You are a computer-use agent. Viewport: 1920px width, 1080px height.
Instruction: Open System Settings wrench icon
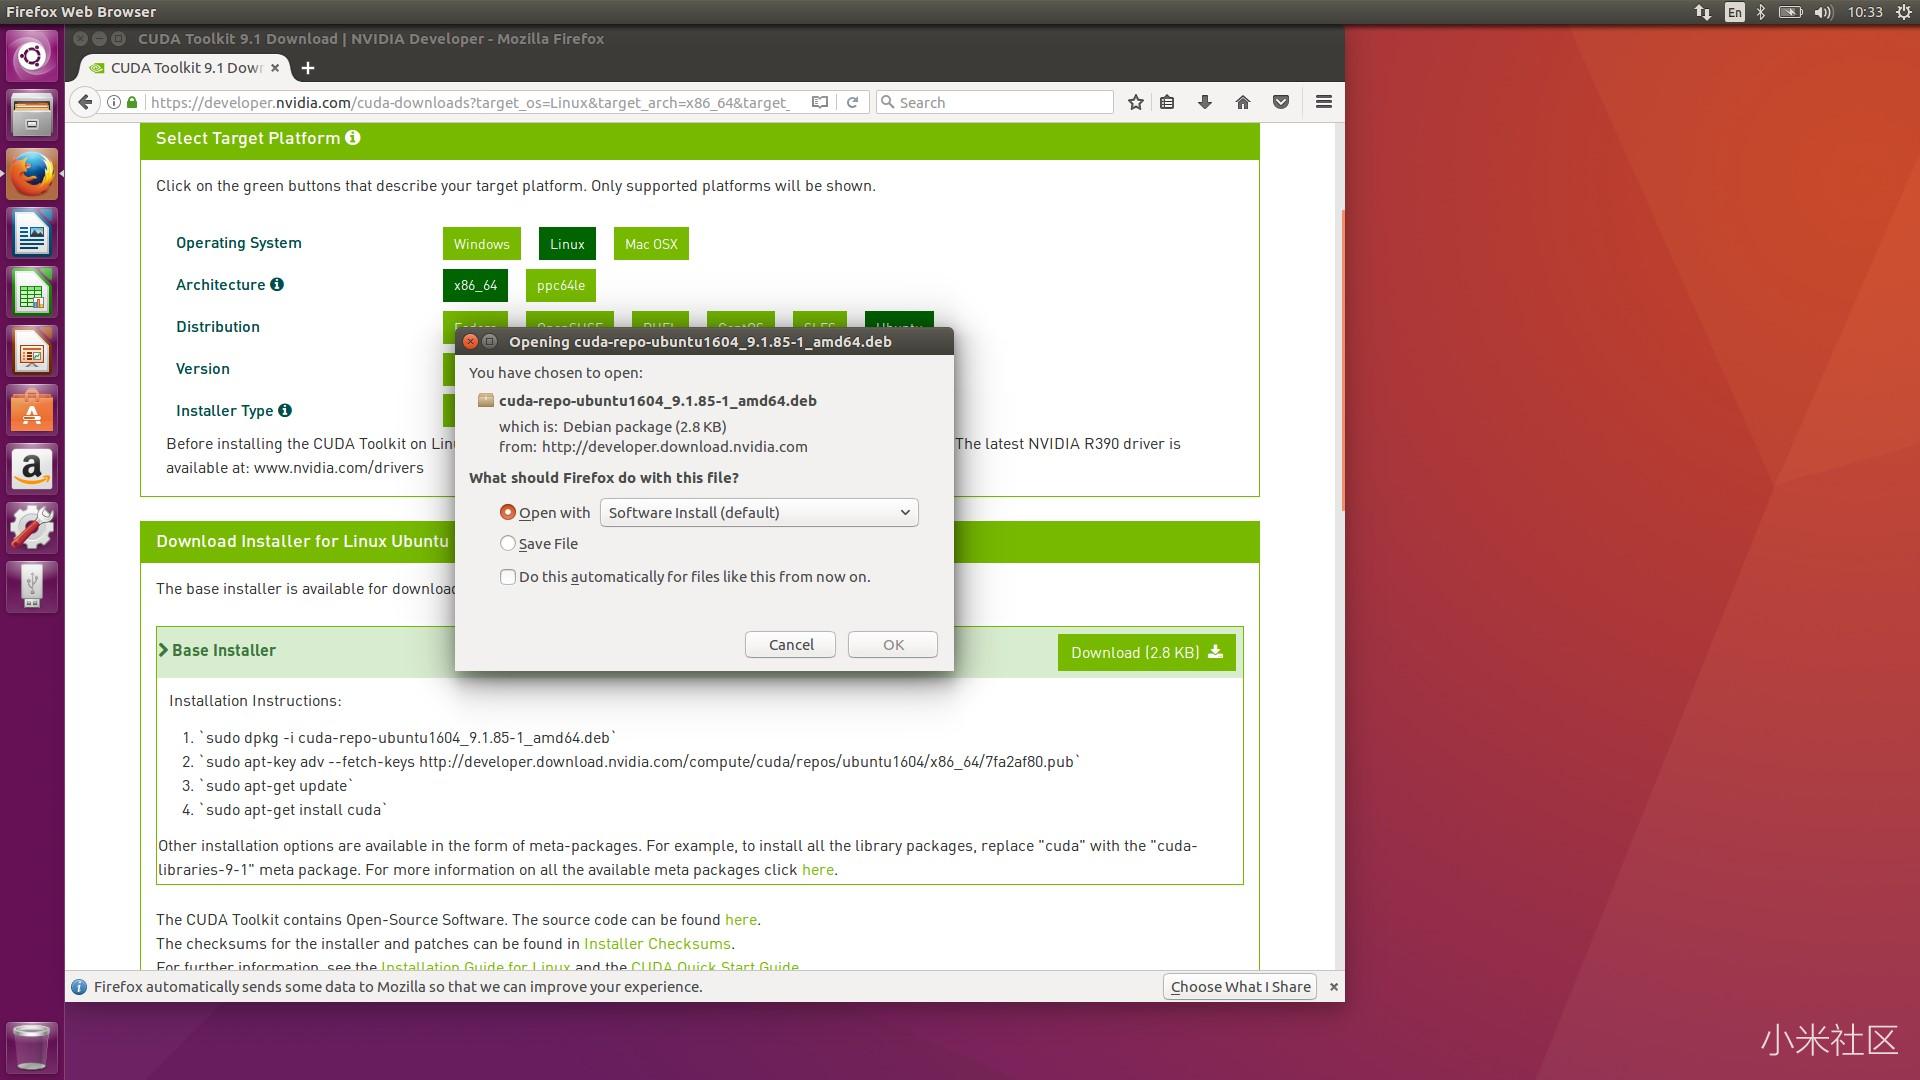[32, 528]
